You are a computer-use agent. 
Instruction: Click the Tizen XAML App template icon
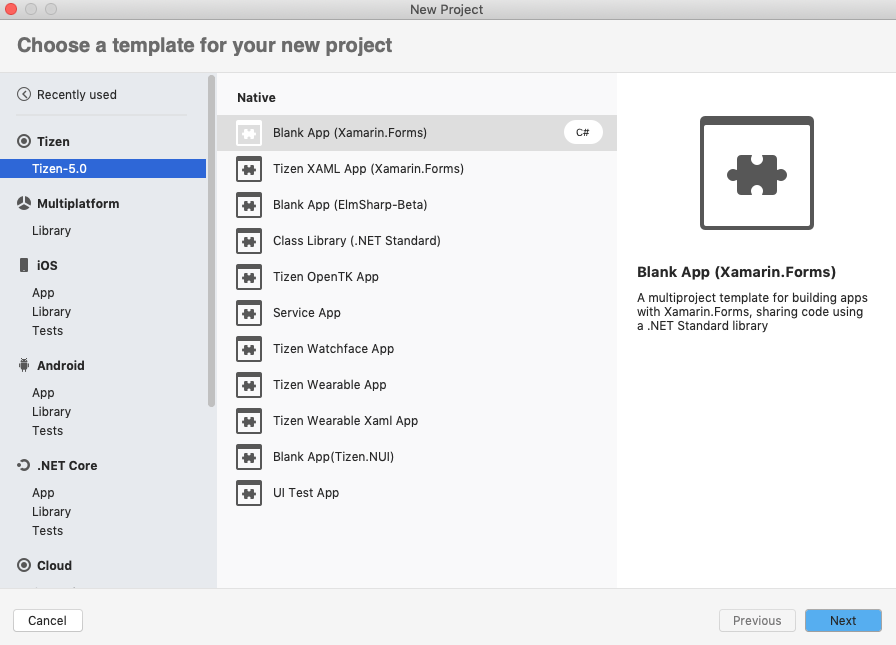click(x=248, y=169)
